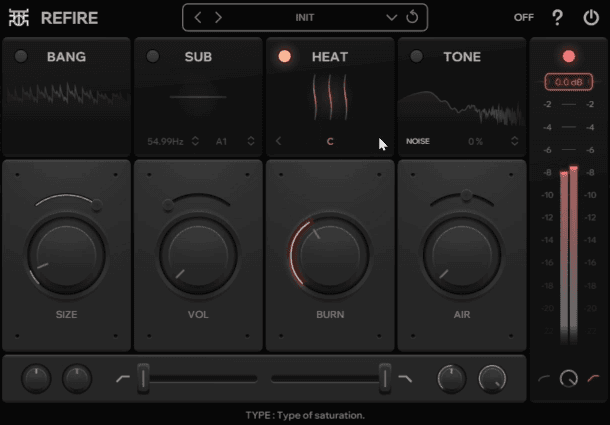
Task: Click the arc slider handle above AIR
Action: 466,195
